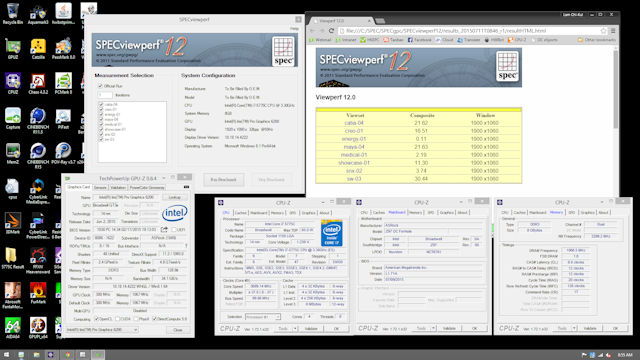The height and width of the screenshot is (360, 640).
Task: Open the Chrome hamburger menu
Action: (613, 31)
